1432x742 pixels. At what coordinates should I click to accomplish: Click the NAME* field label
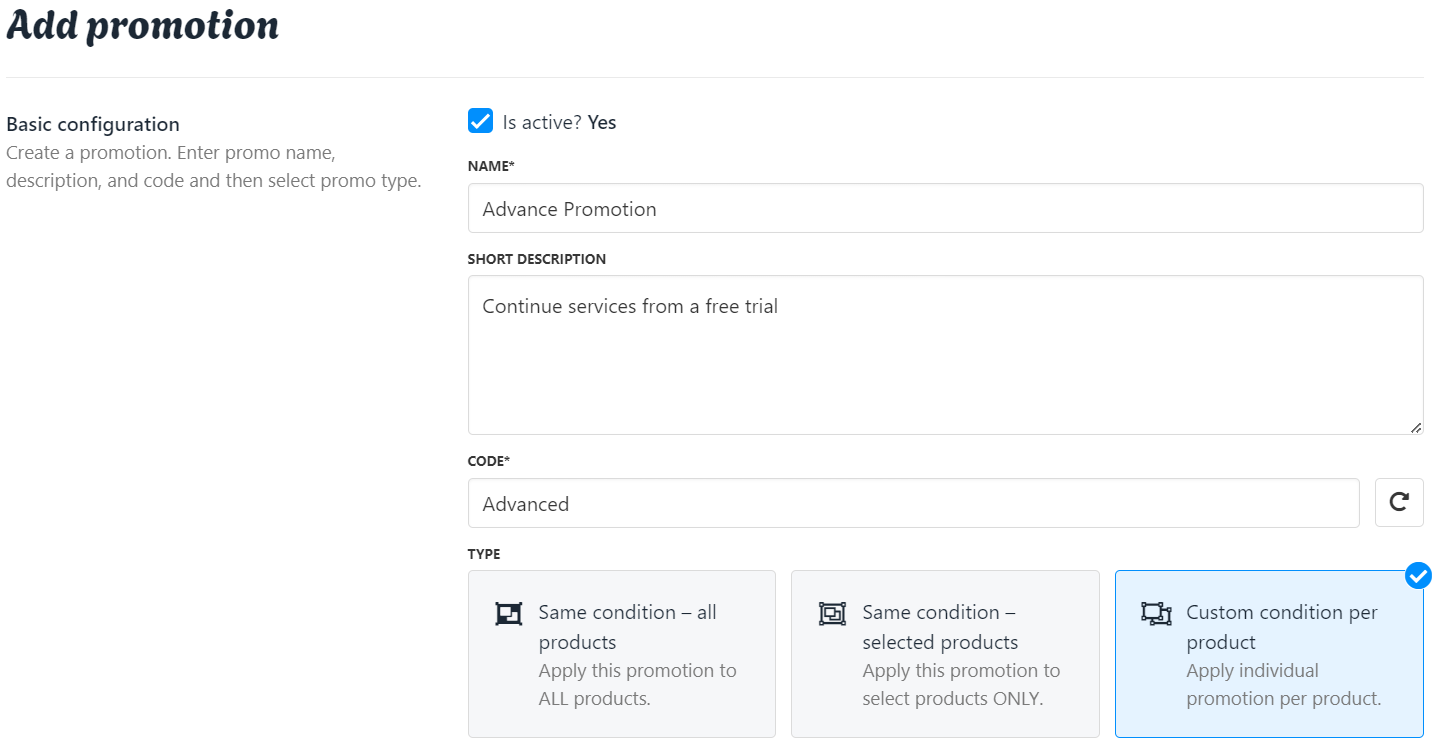click(x=491, y=166)
